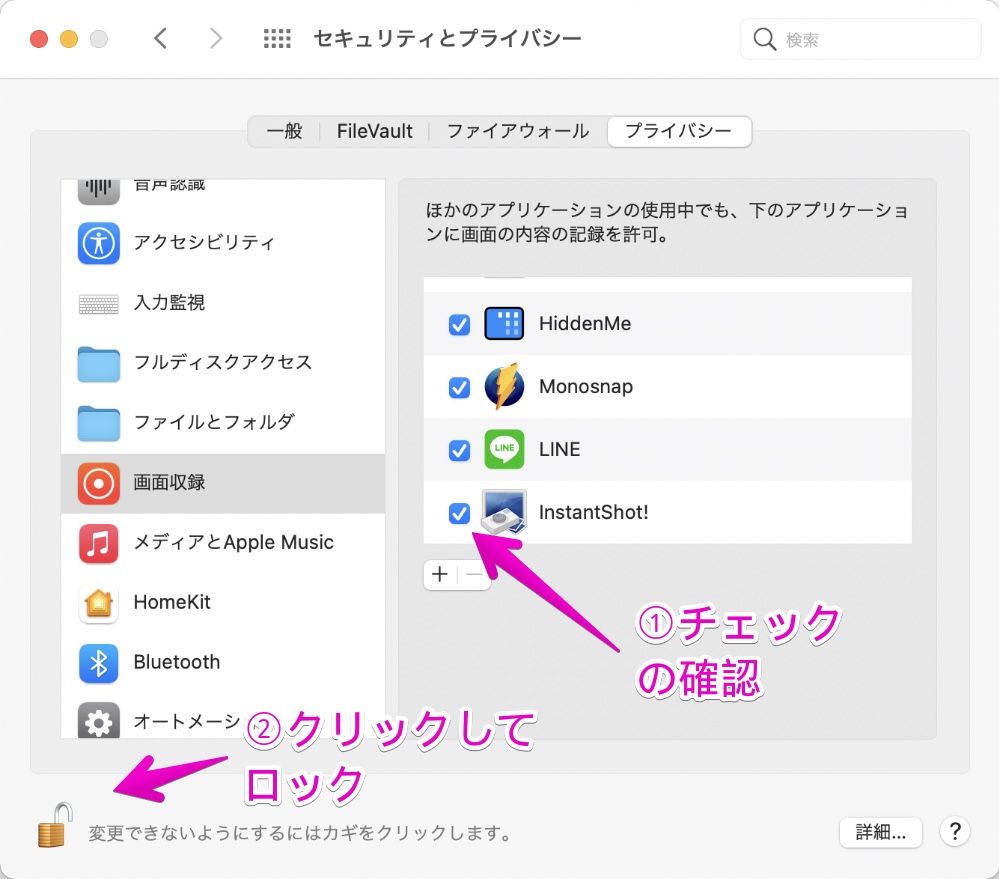Remove app with the minus button
Screen dimensions: 999x879
[x=474, y=575]
